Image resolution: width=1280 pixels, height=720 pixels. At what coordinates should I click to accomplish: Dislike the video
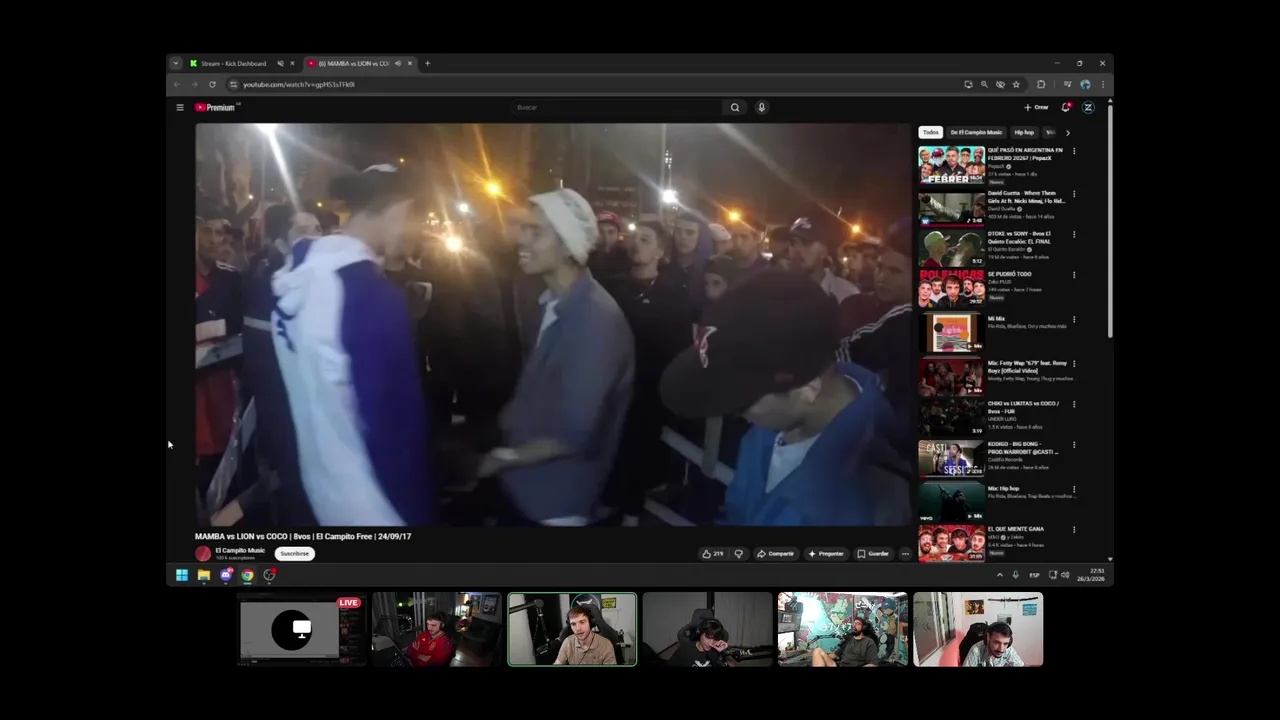pos(739,553)
